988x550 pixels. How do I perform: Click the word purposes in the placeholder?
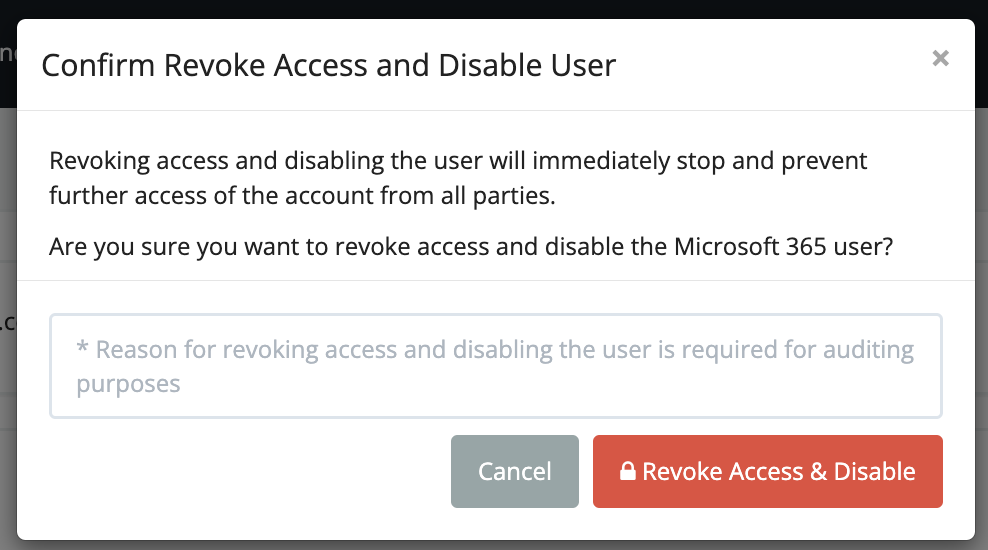click(x=129, y=384)
